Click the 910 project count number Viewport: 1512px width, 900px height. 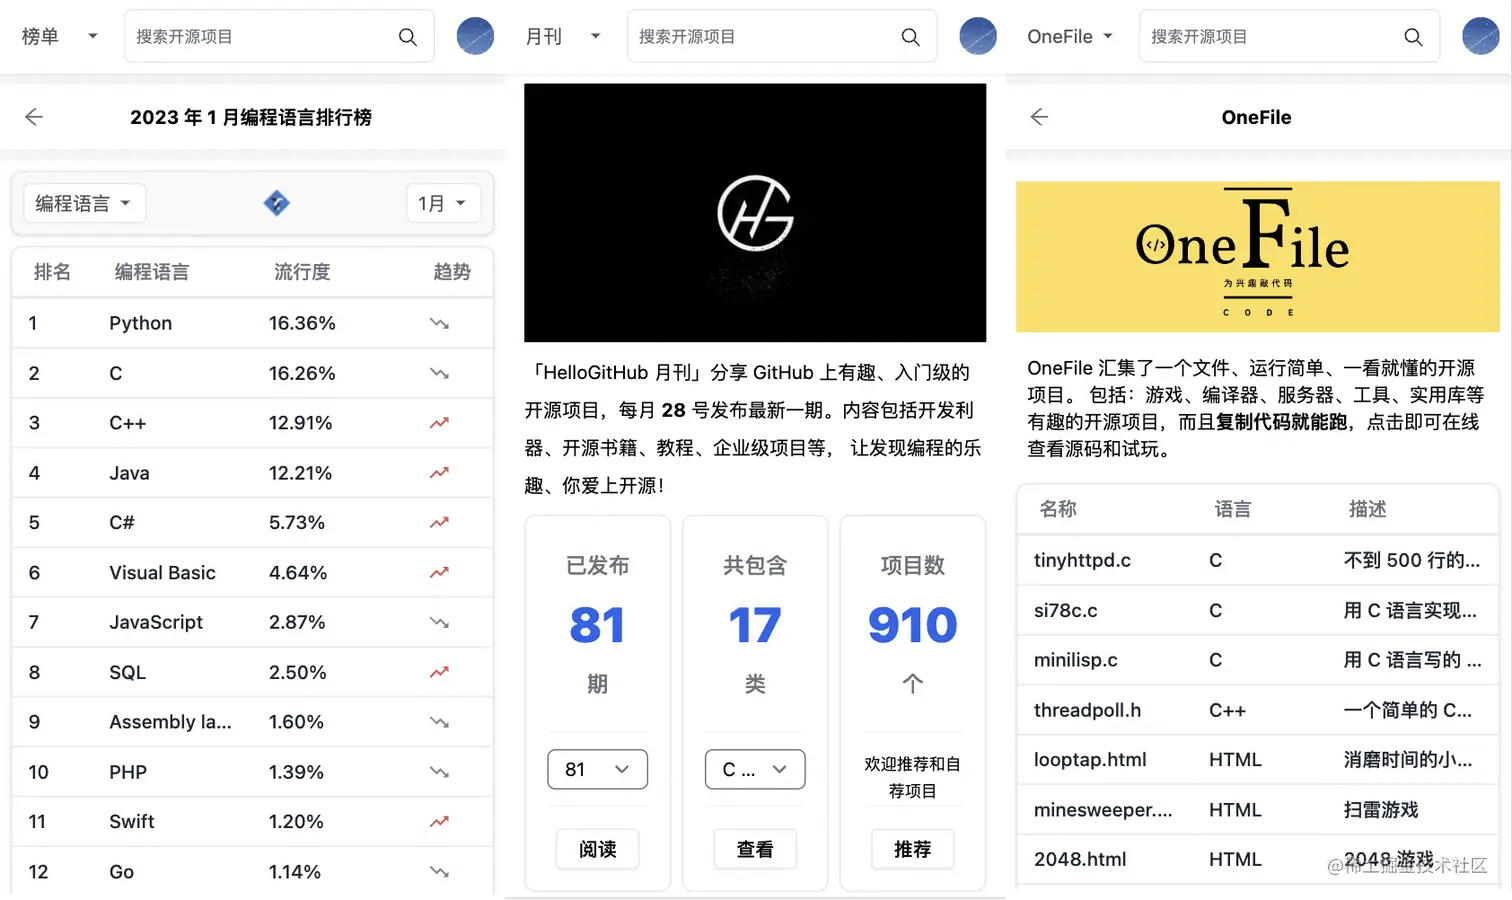pyautogui.click(x=912, y=625)
